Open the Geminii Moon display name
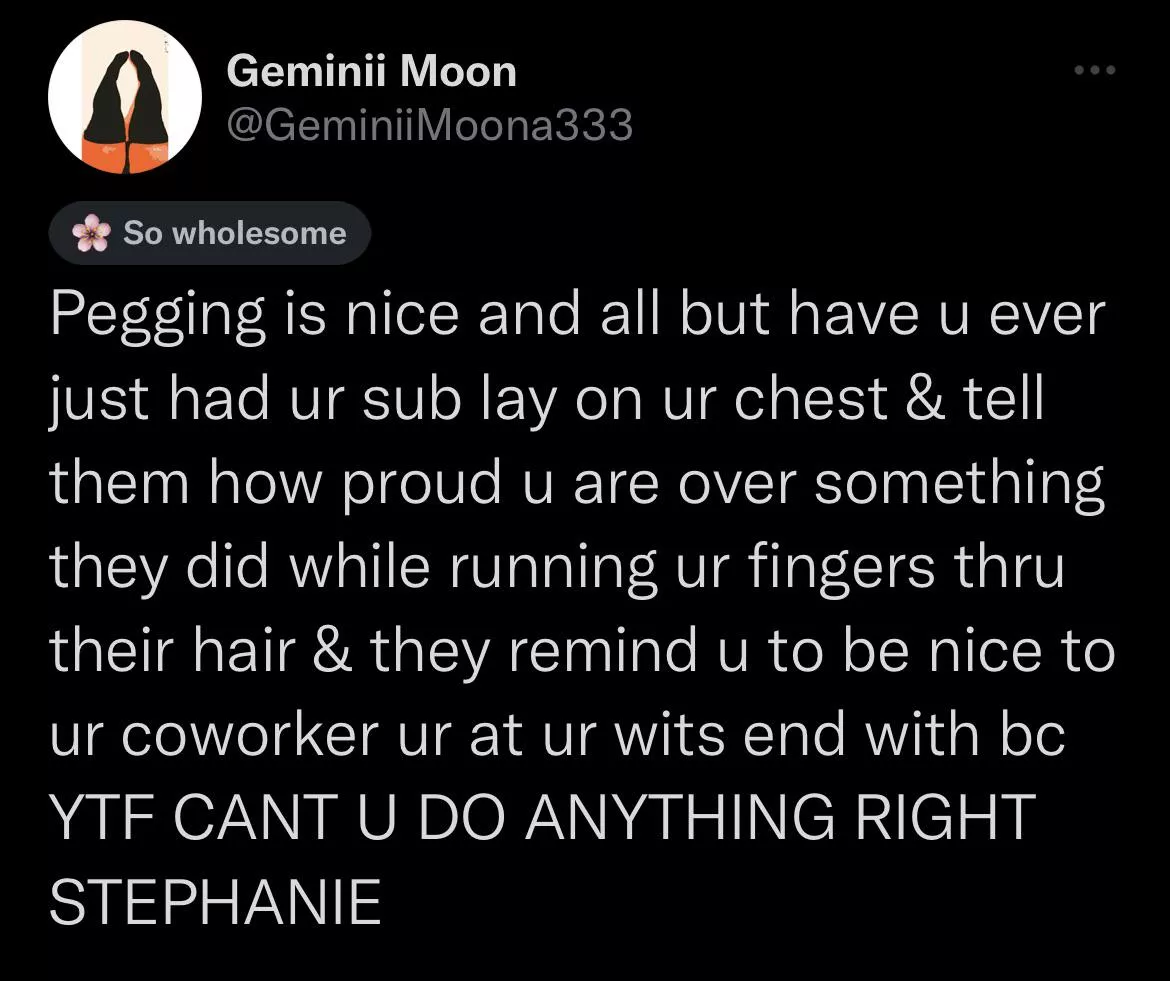The image size is (1170, 981). 372,72
